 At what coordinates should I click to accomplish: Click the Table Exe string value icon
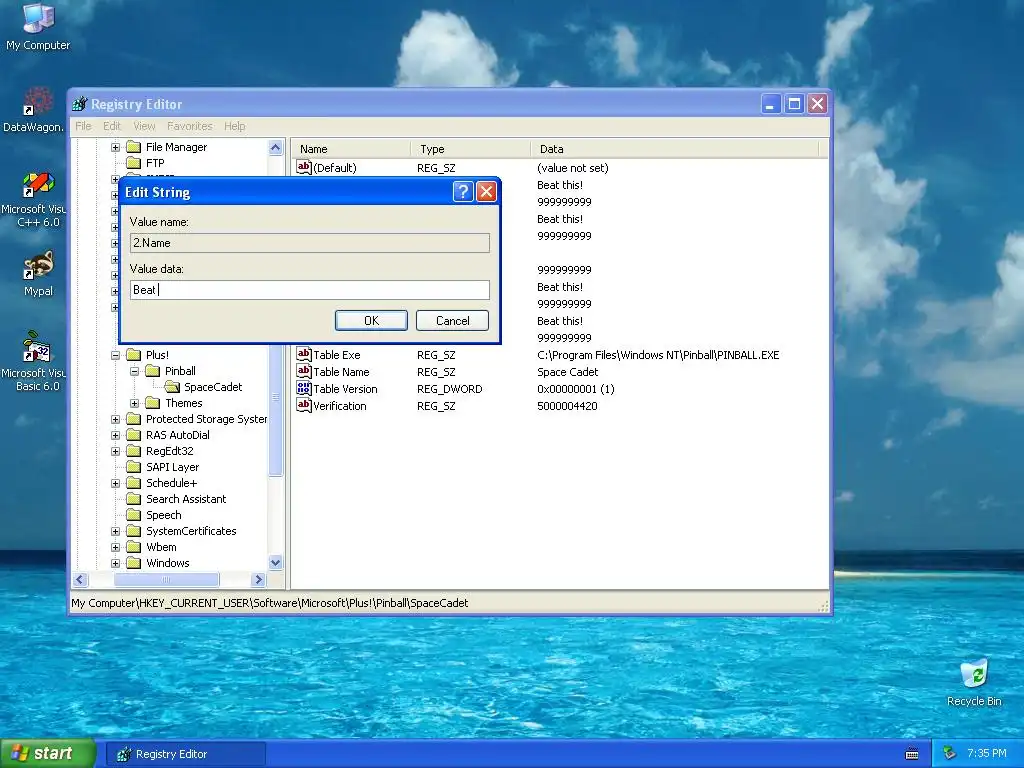(x=304, y=354)
